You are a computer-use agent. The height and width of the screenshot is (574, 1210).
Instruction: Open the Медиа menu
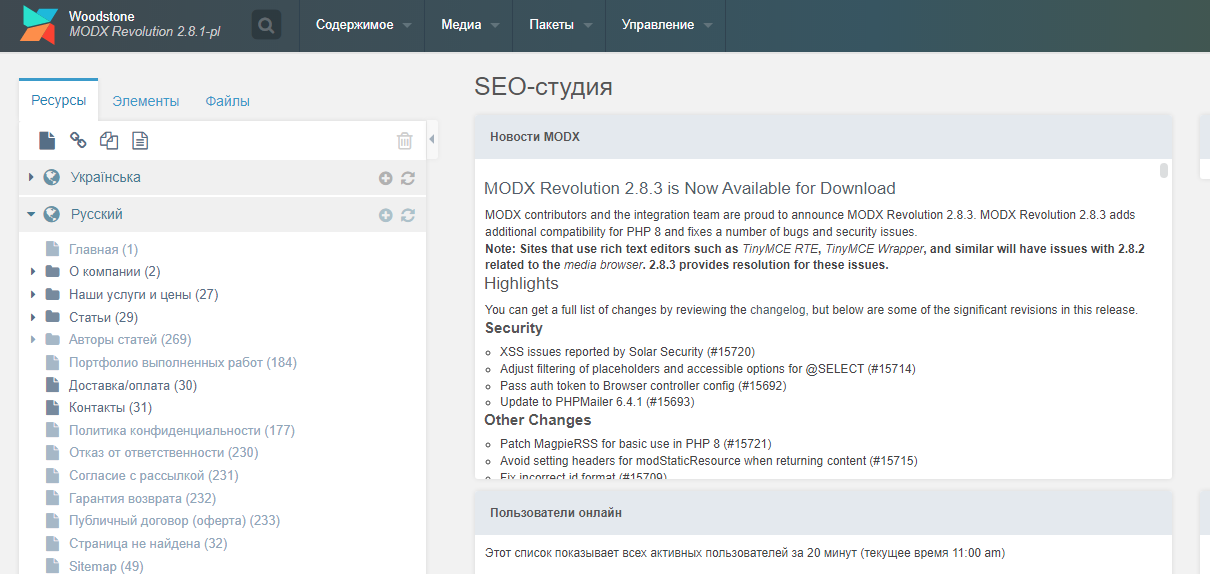coord(470,25)
